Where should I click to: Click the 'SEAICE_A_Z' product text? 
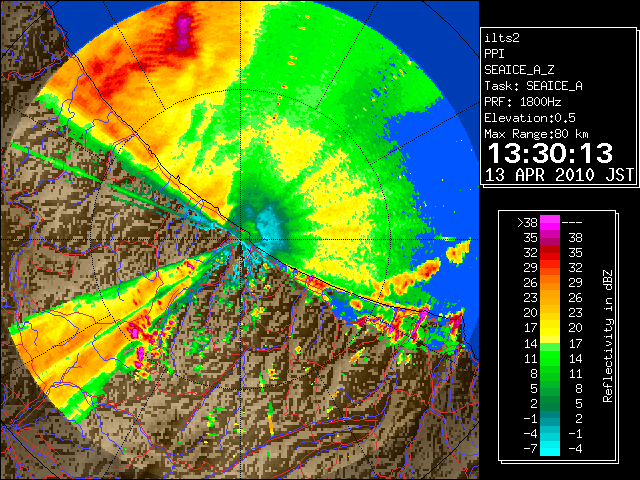point(519,70)
